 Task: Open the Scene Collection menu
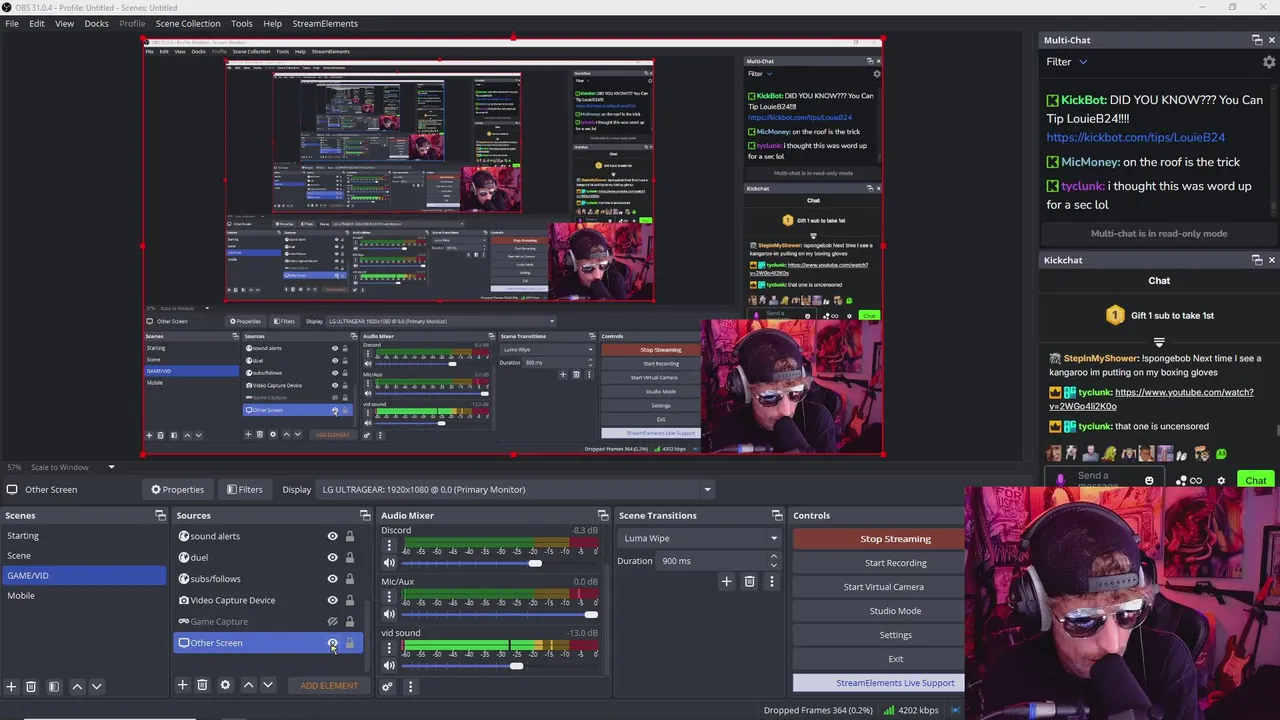pyautogui.click(x=188, y=23)
